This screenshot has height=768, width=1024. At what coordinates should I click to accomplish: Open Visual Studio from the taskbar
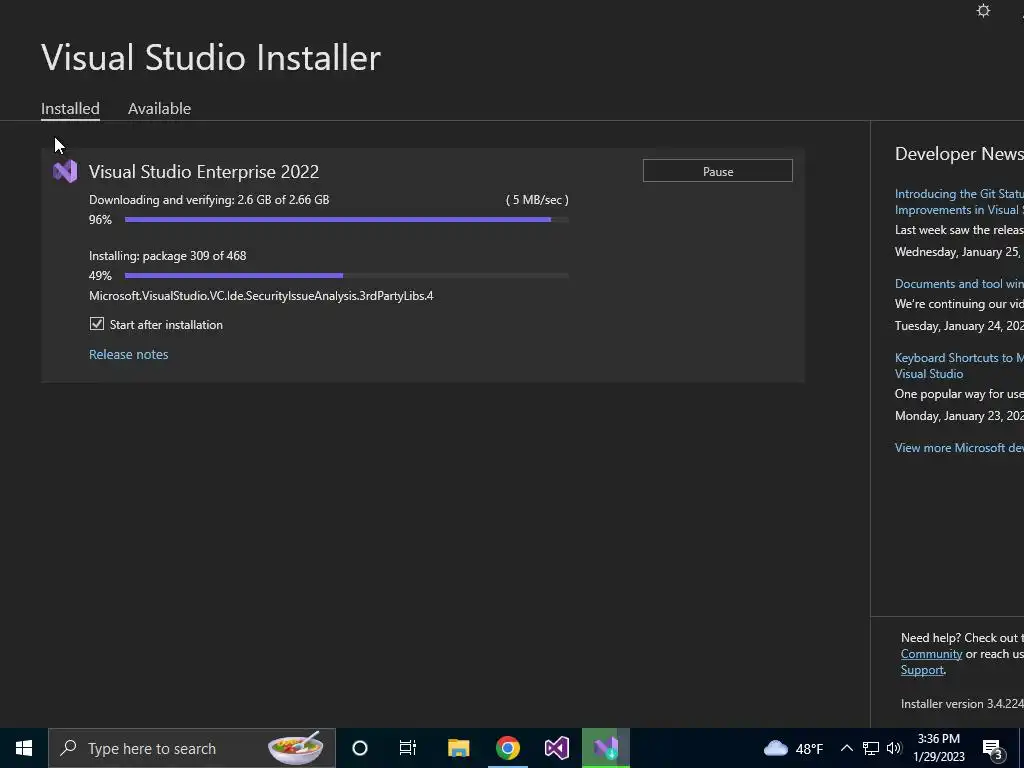click(x=557, y=748)
